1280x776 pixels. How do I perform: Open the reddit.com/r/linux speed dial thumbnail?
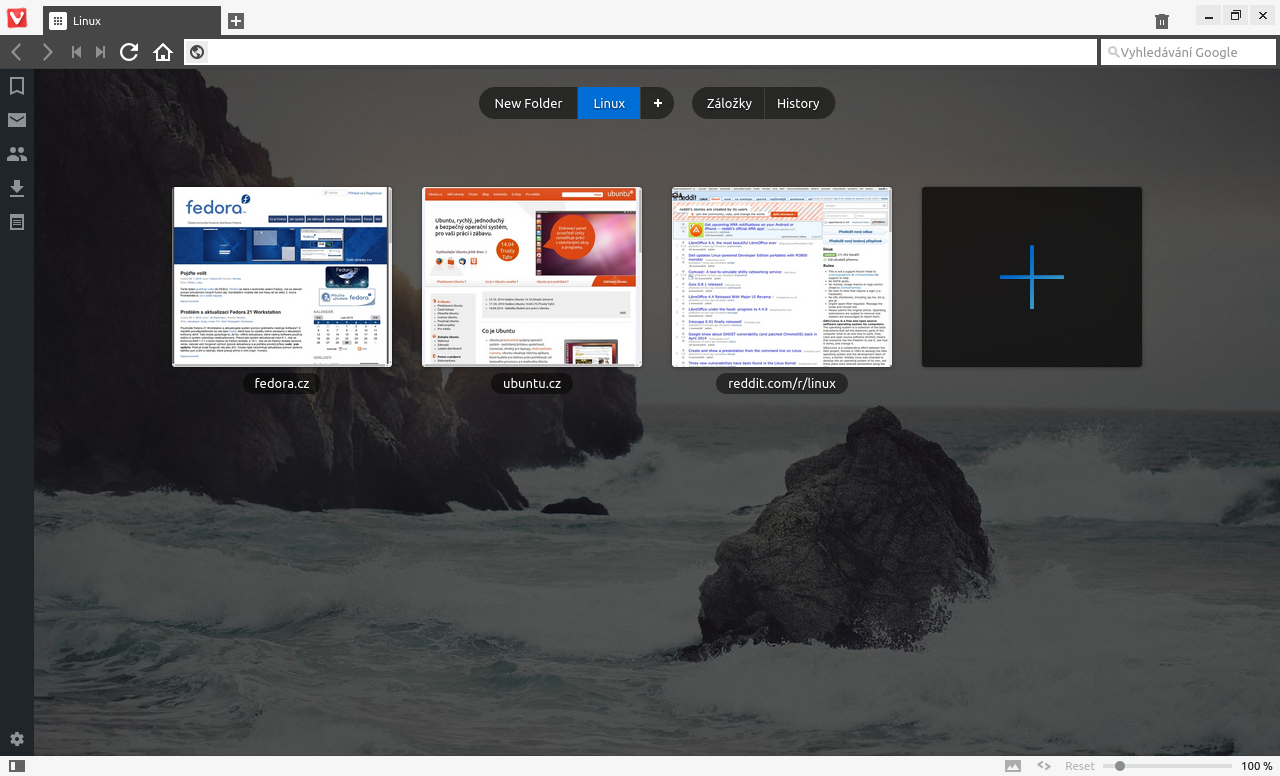(x=782, y=277)
